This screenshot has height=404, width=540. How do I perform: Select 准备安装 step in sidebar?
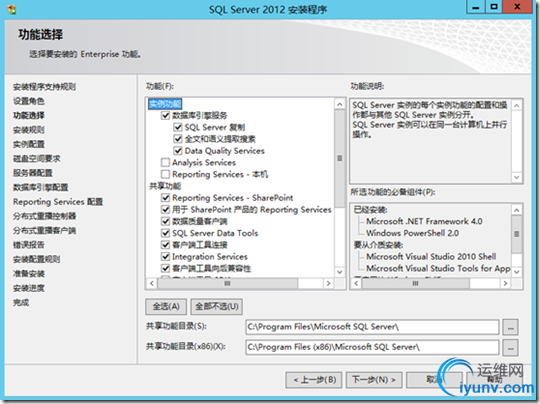(29, 274)
